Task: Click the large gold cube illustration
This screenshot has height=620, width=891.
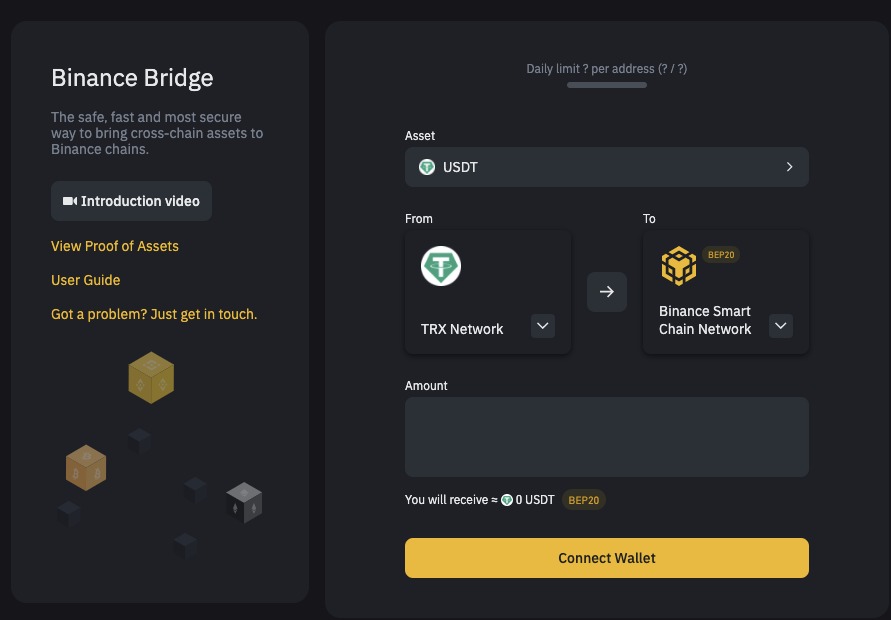Action: click(151, 377)
